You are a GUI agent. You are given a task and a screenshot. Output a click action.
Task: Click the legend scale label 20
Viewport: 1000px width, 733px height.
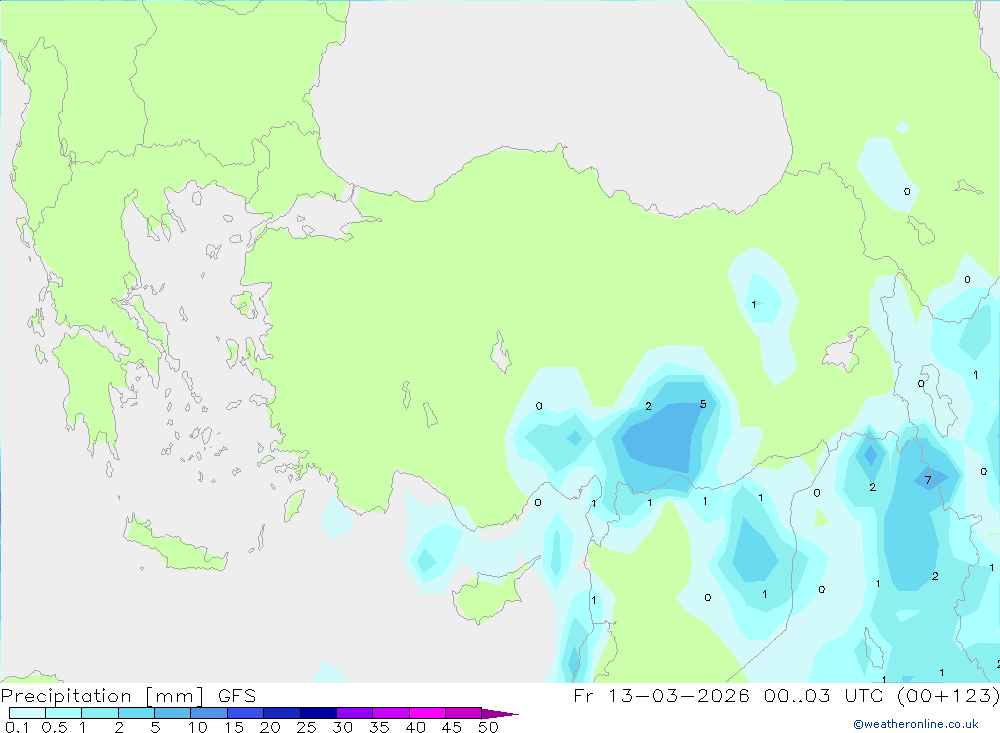point(270,727)
